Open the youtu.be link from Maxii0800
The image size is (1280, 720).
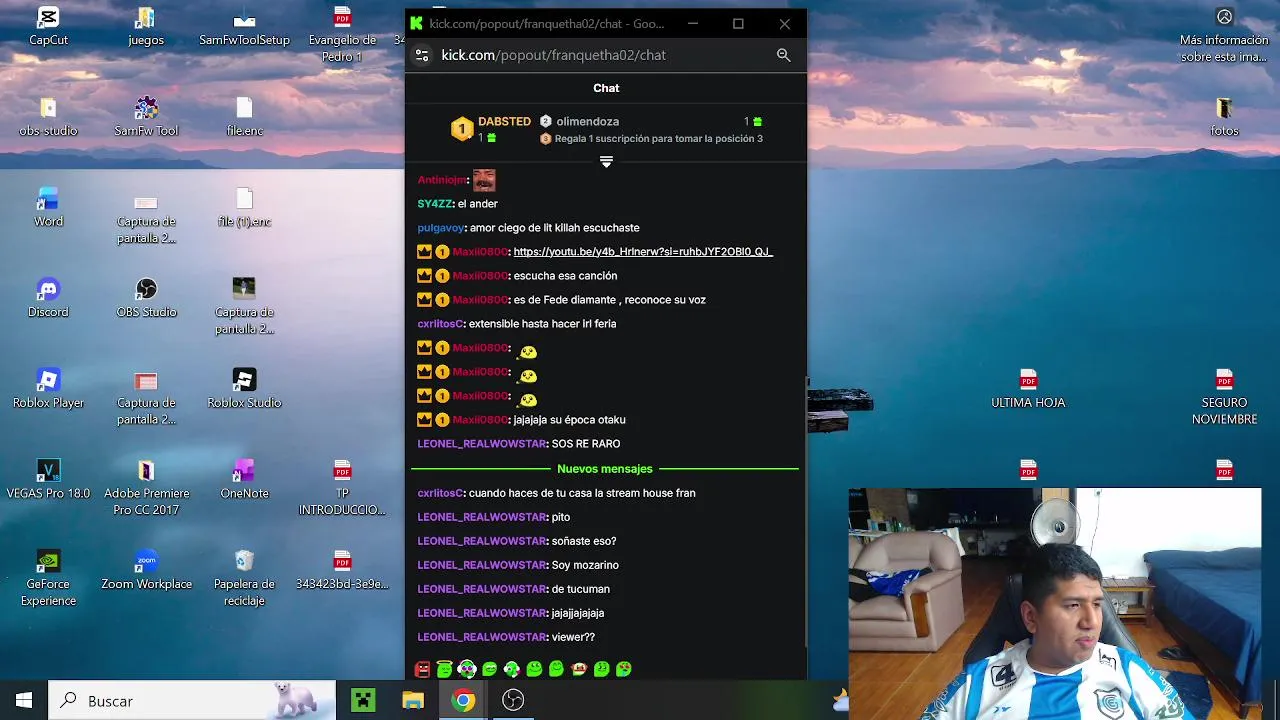[x=643, y=252]
